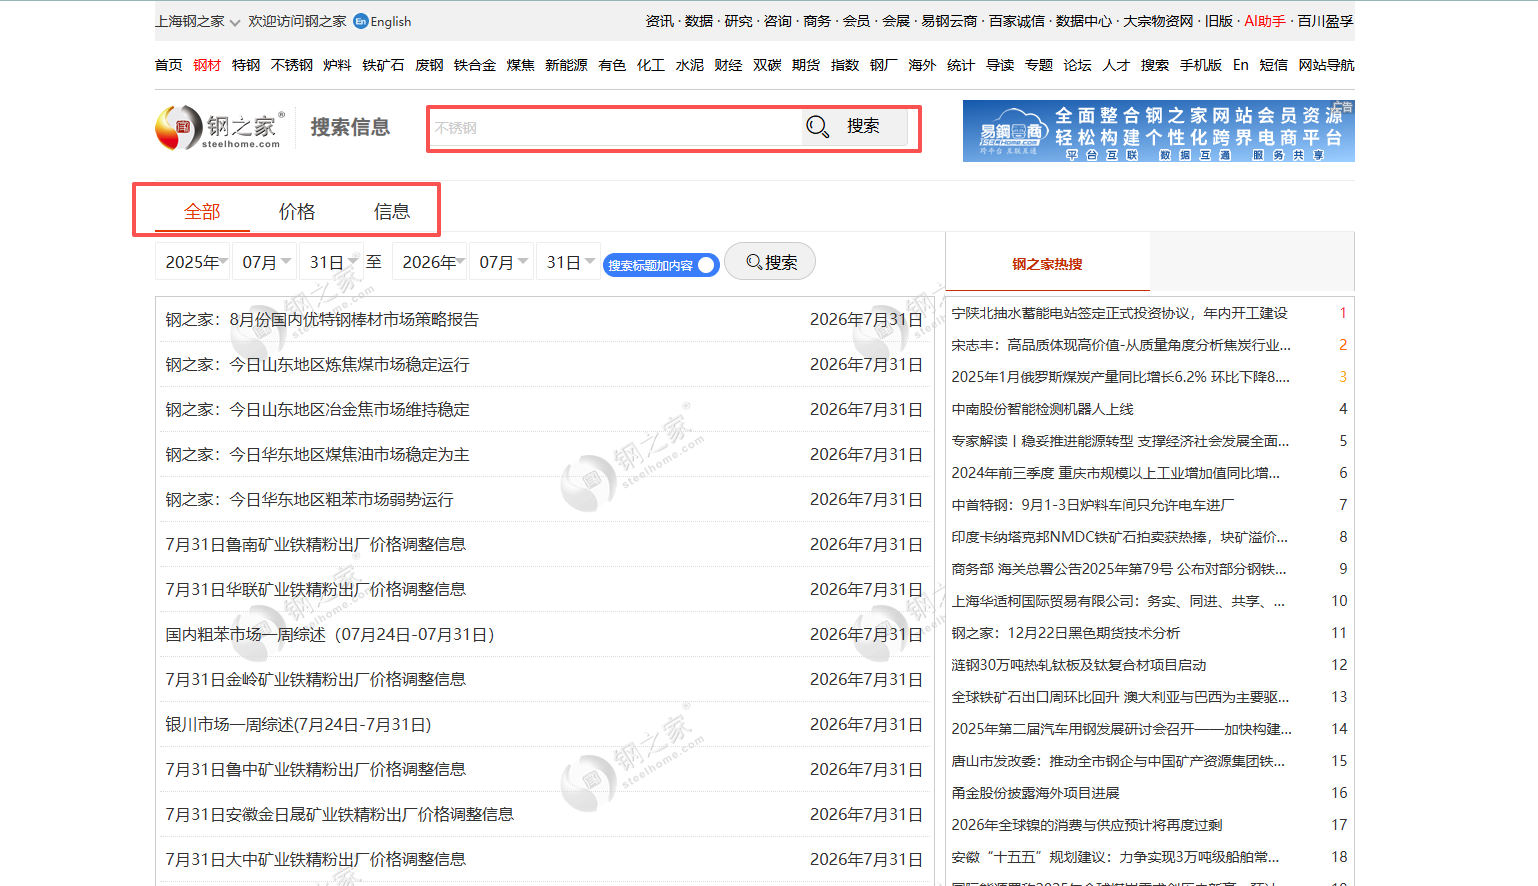Open the start month 07月 dropdown

264,262
